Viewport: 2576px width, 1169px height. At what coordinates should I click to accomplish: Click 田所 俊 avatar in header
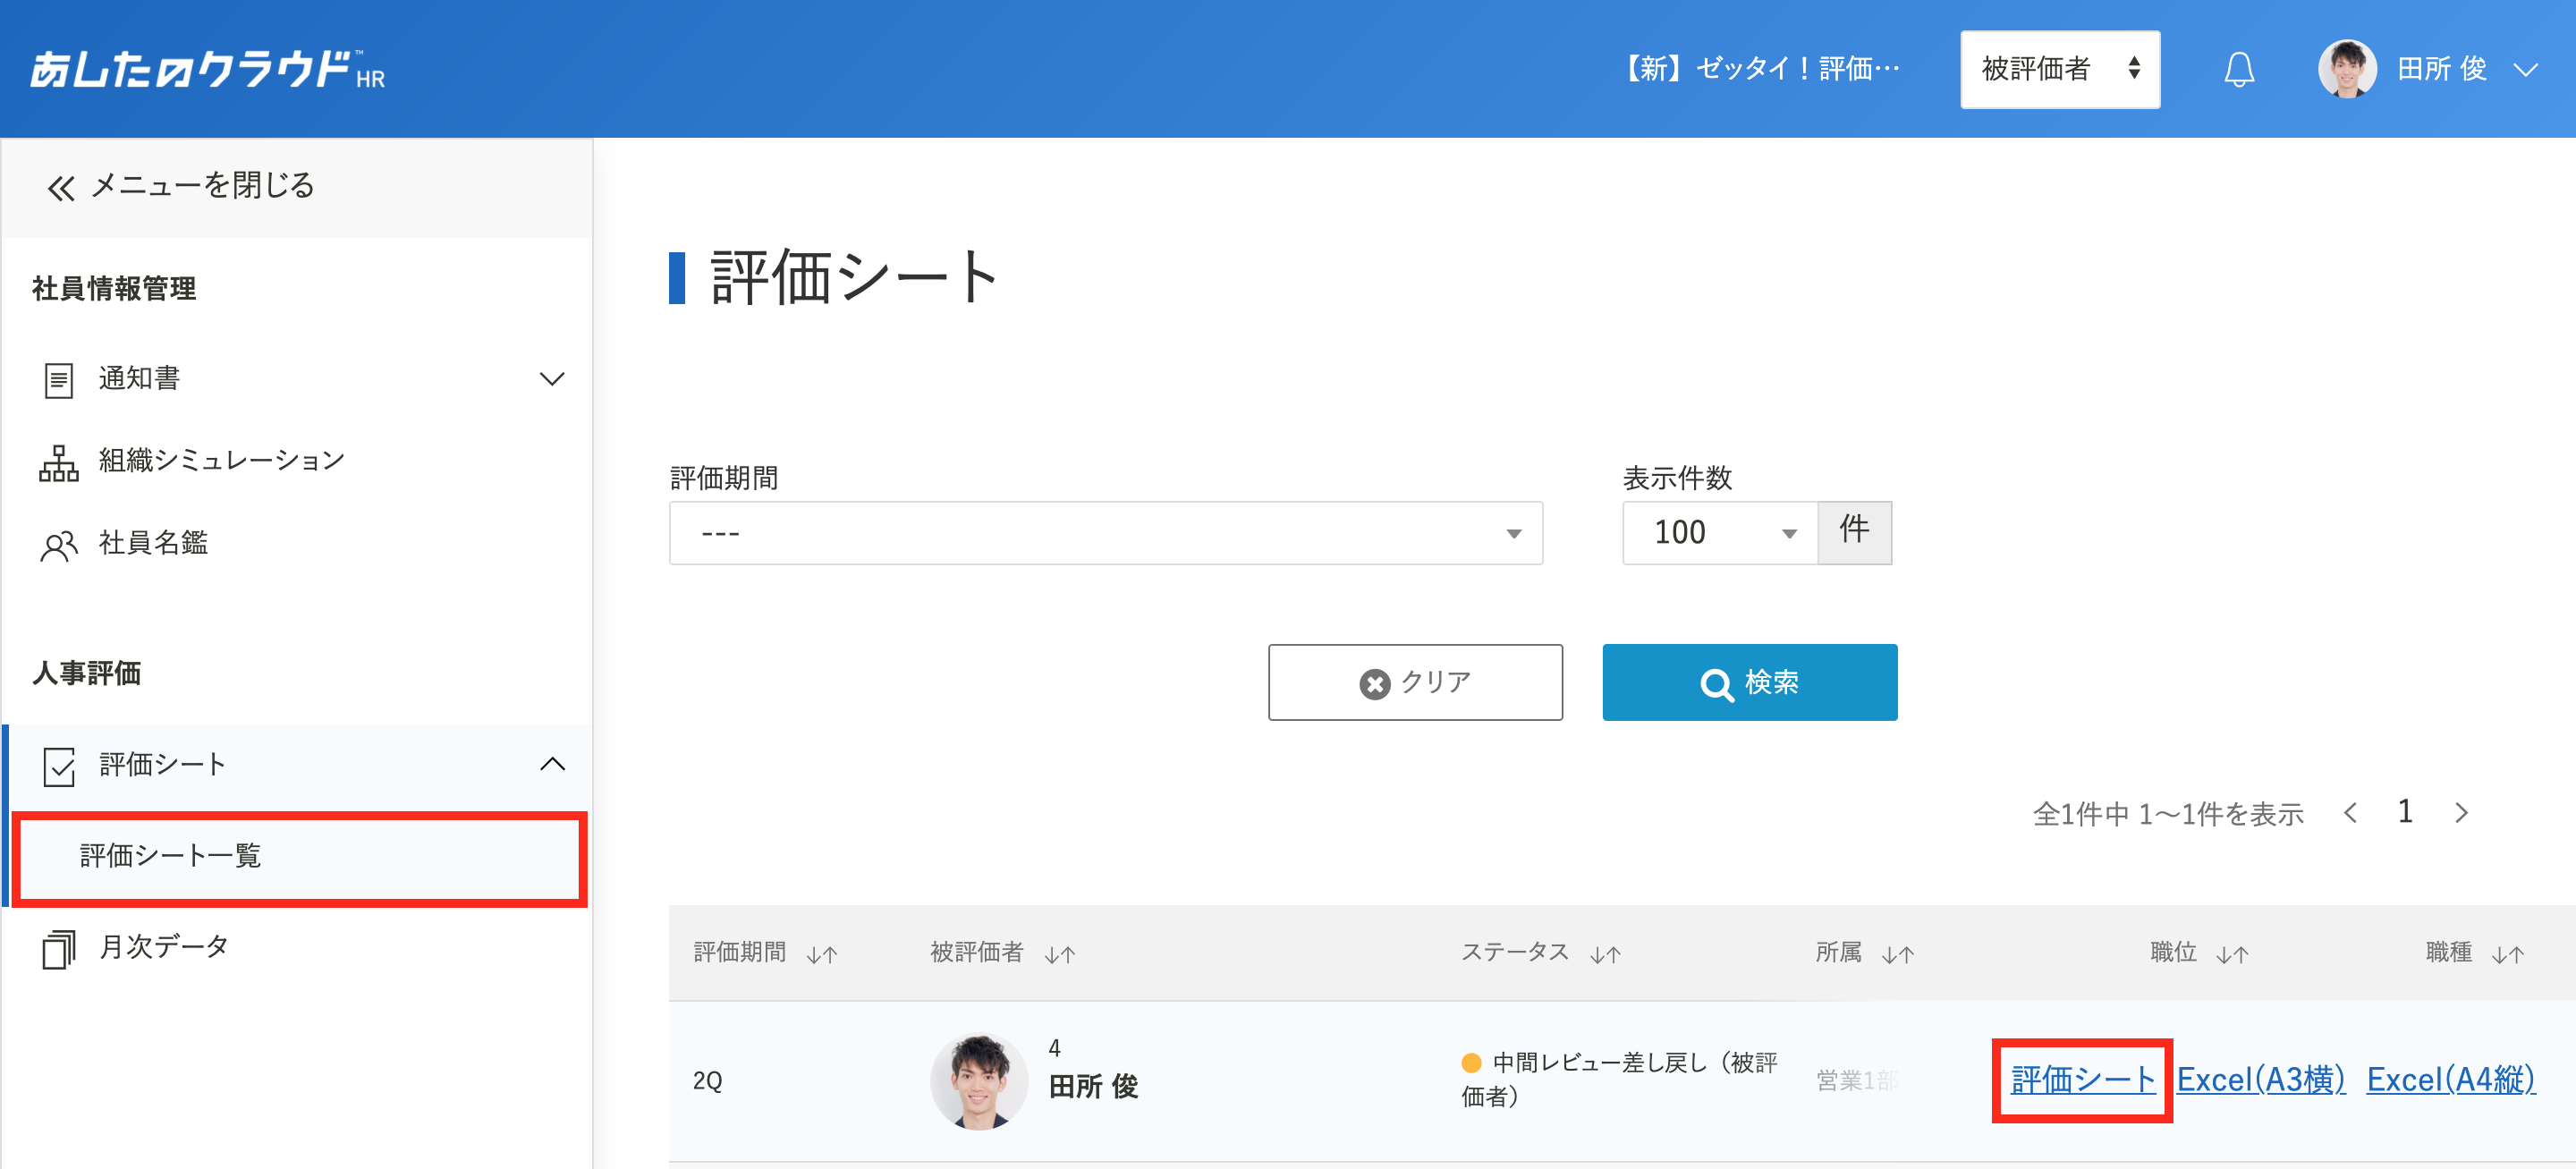tap(2347, 69)
